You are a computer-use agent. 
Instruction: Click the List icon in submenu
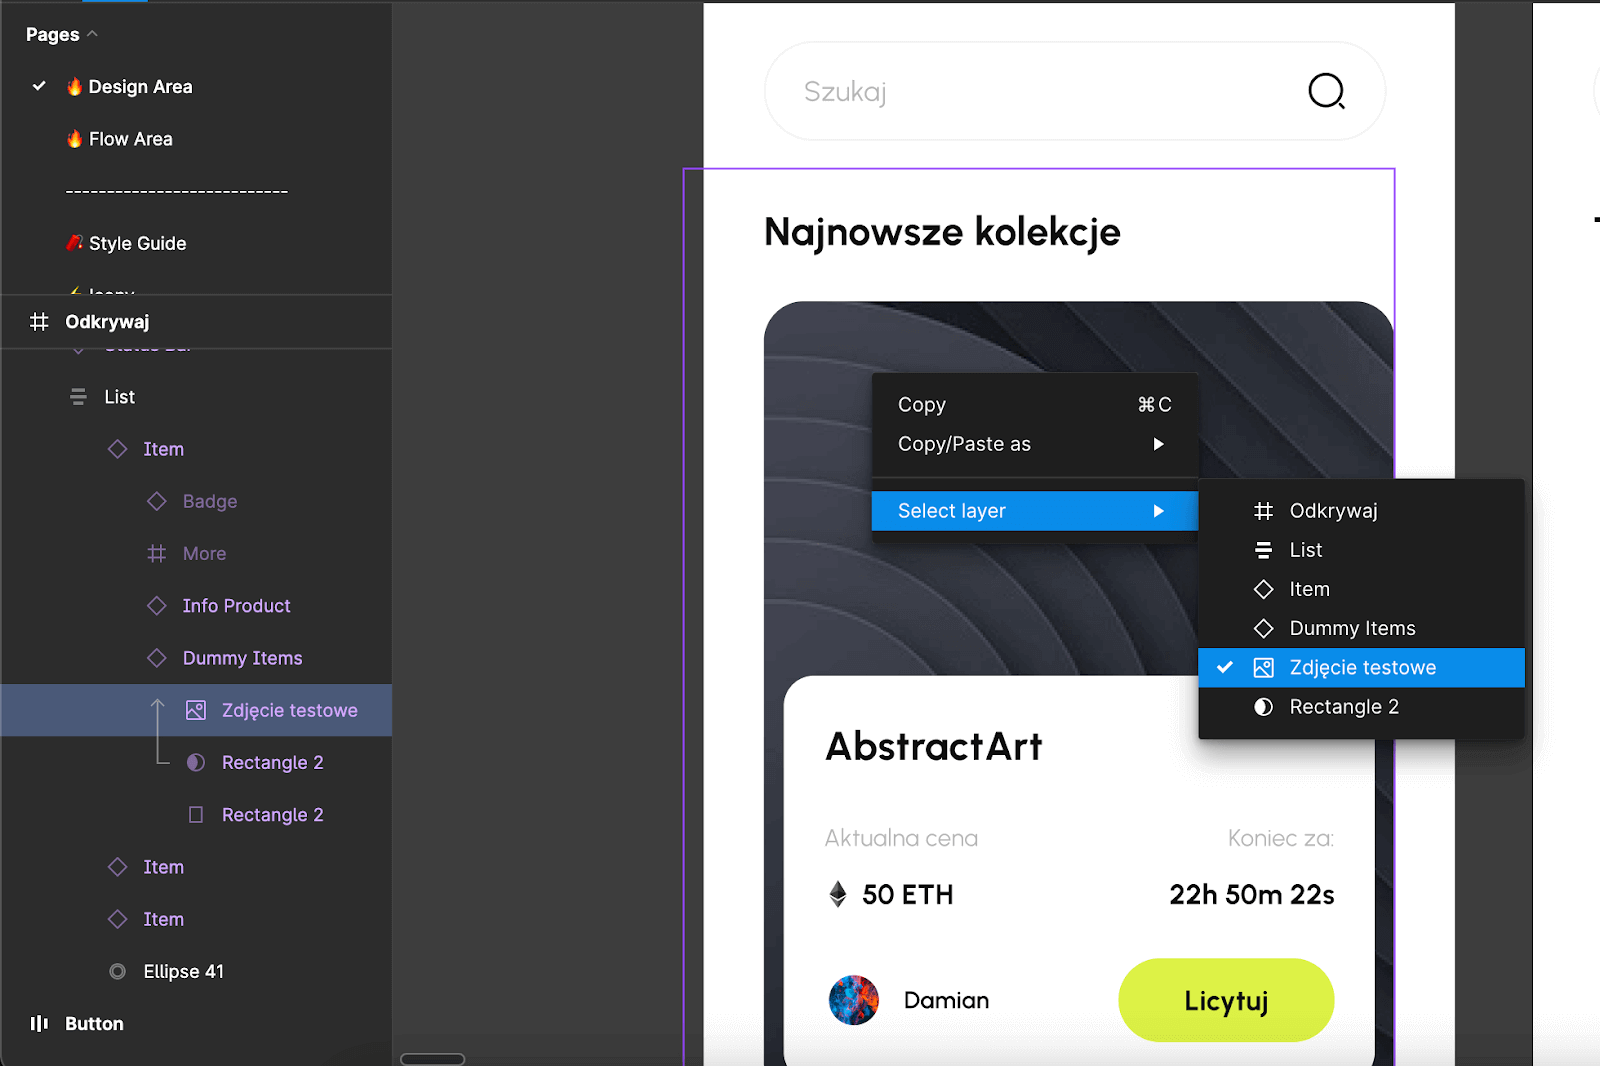(1263, 550)
